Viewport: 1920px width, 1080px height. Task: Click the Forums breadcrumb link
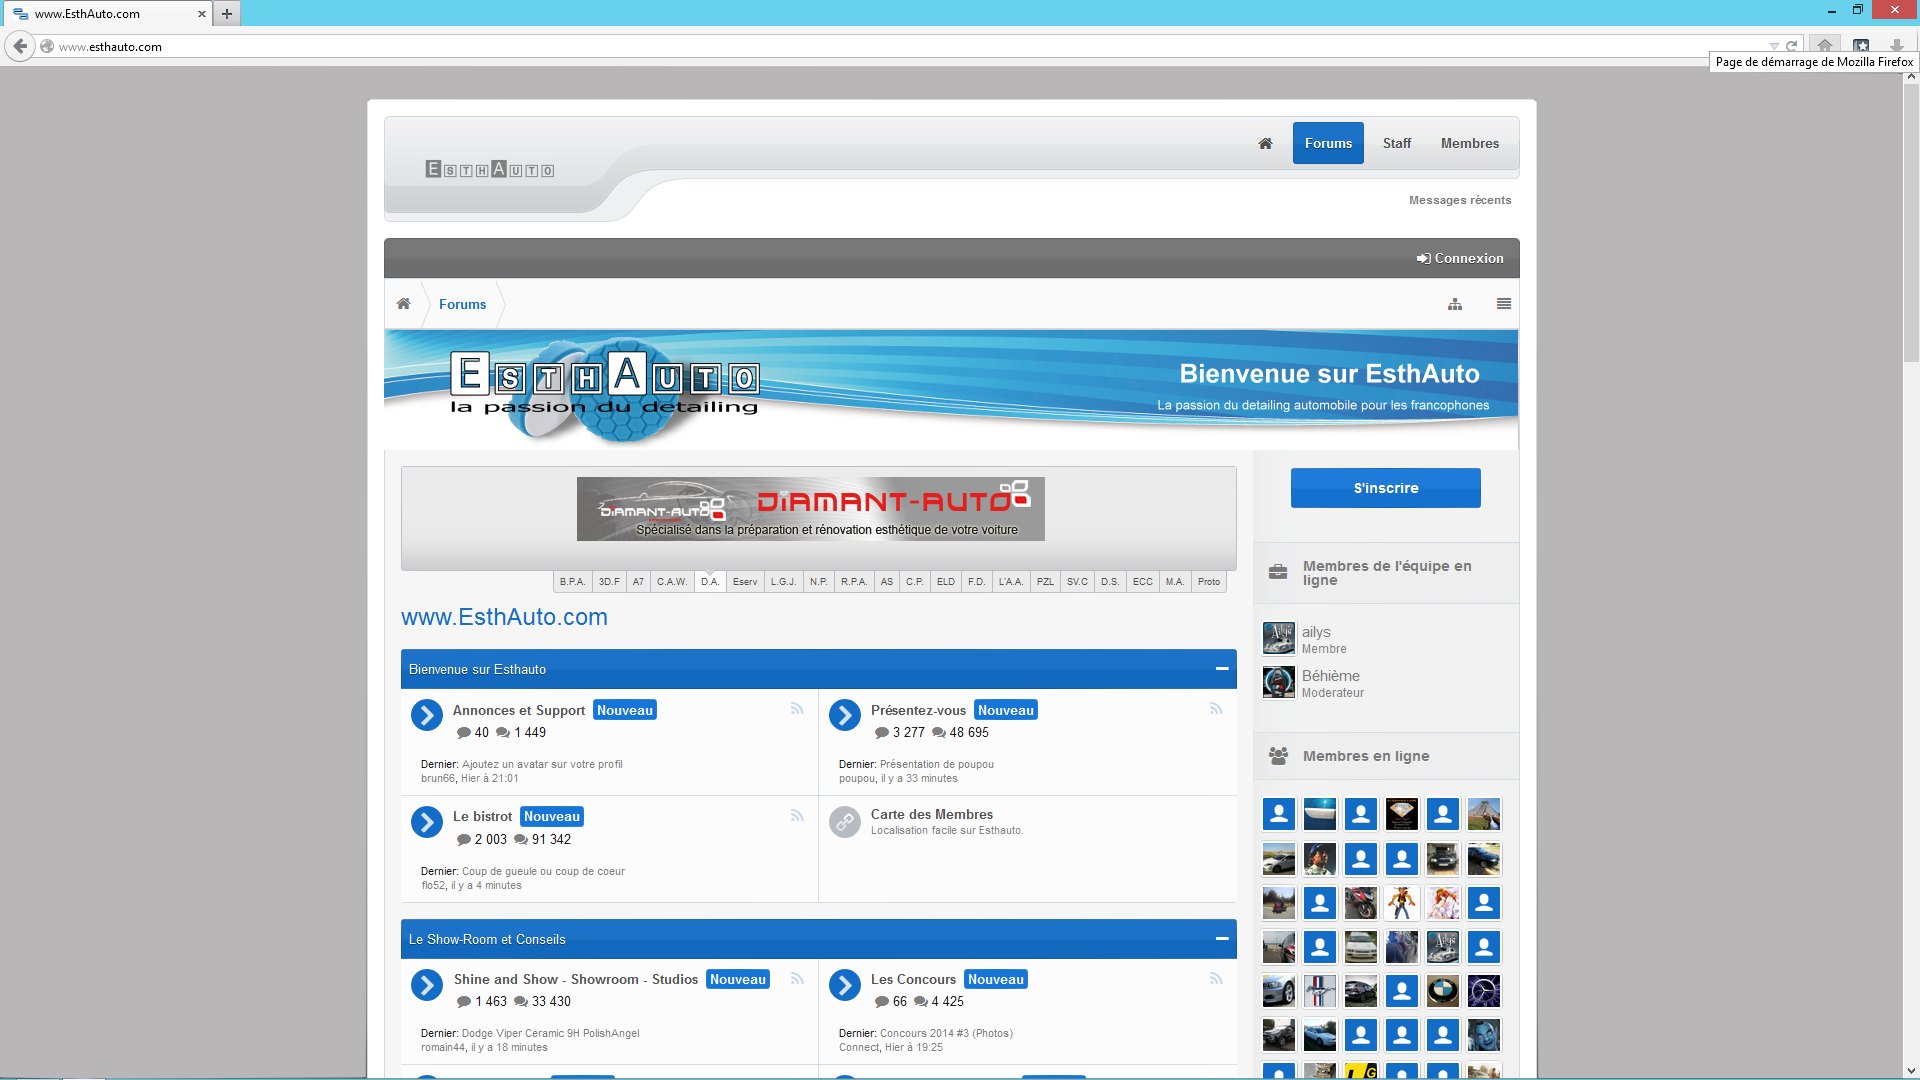click(462, 304)
